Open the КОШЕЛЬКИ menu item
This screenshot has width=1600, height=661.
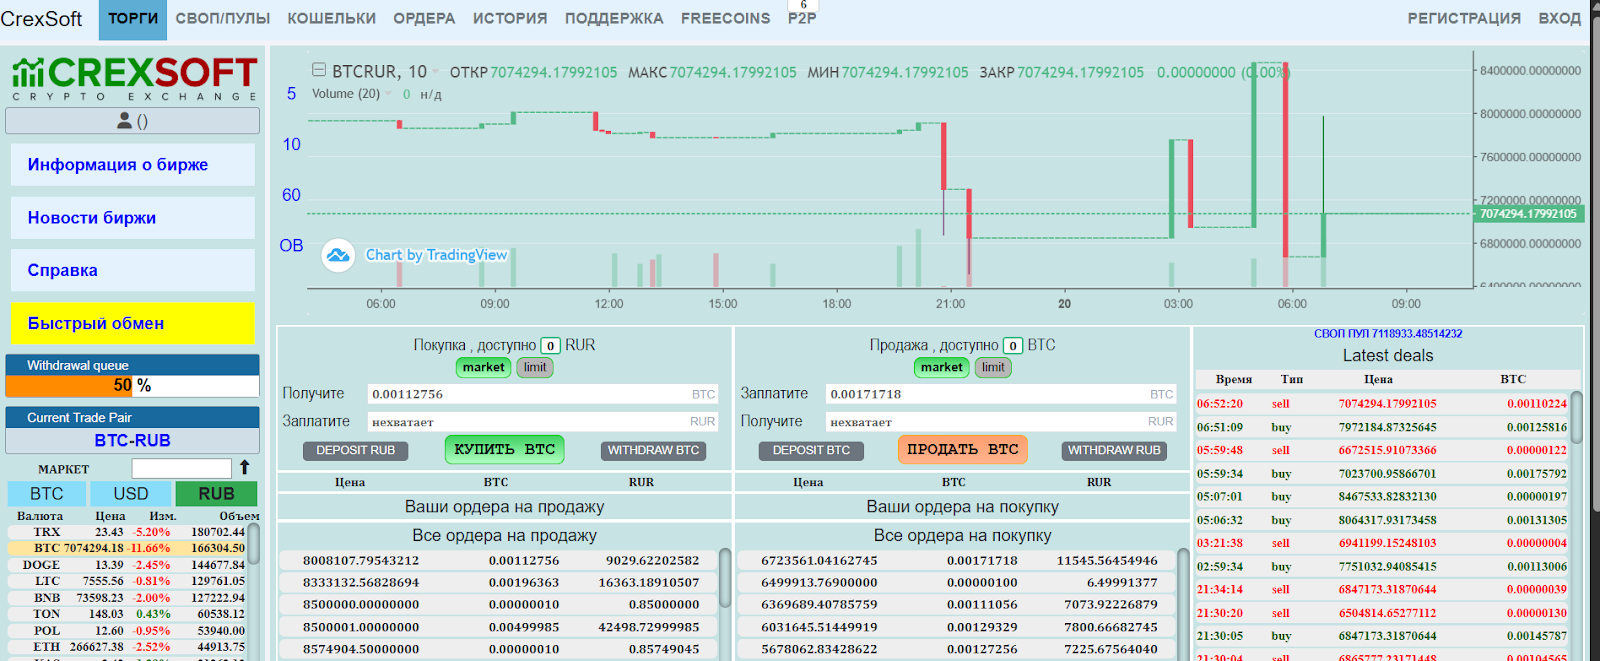pos(331,19)
